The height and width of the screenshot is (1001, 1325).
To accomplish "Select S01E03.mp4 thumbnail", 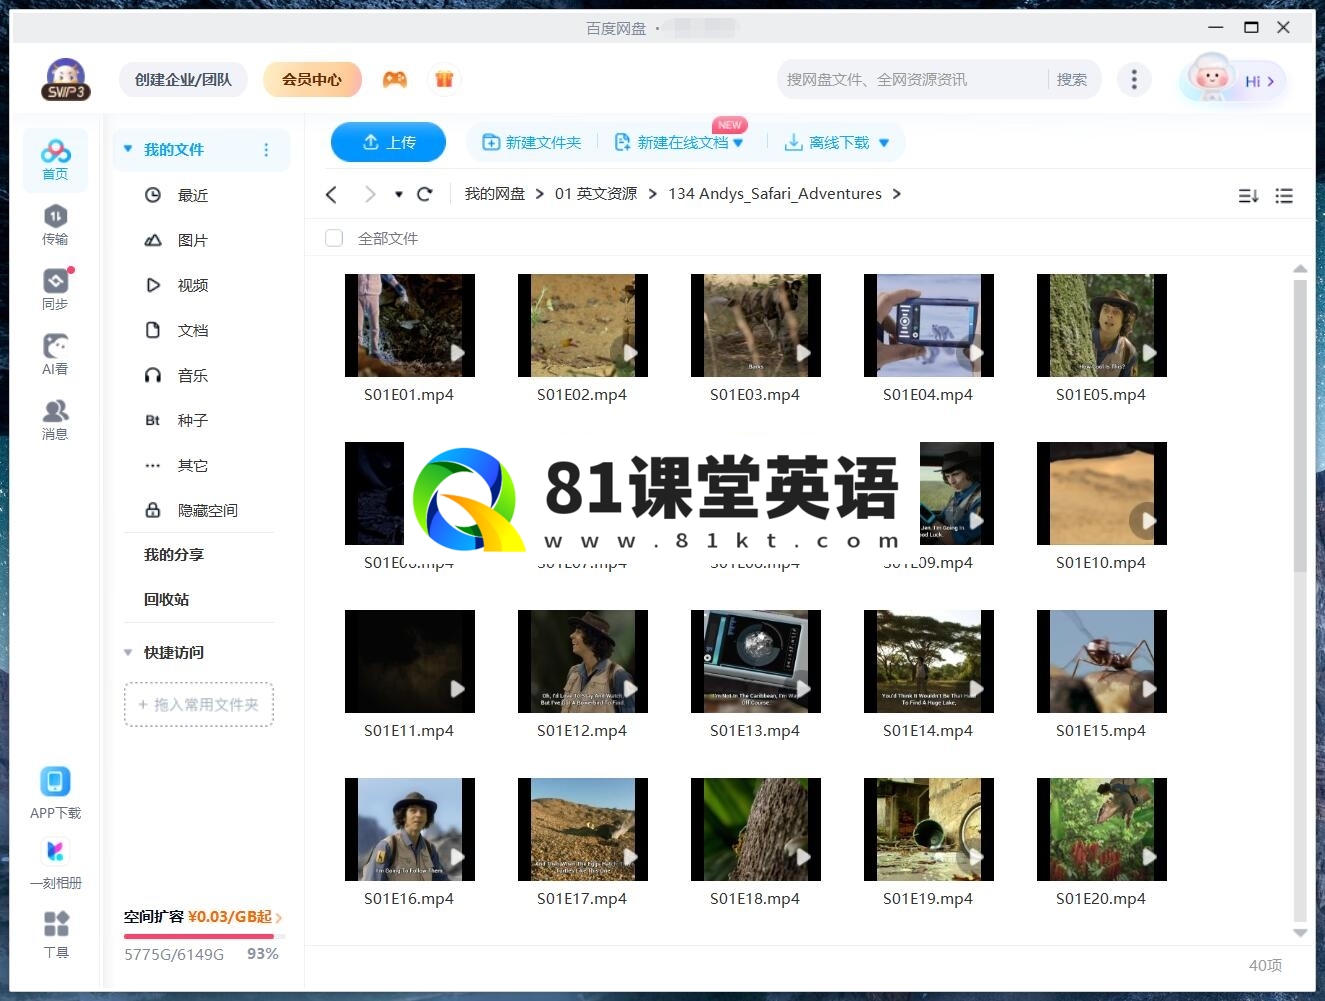I will pyautogui.click(x=756, y=325).
